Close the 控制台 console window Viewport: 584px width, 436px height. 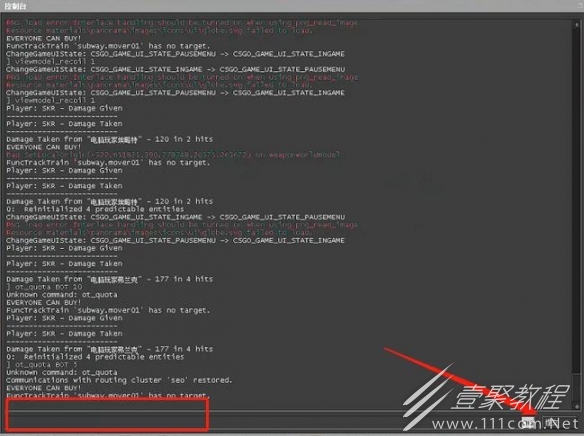click(580, 6)
